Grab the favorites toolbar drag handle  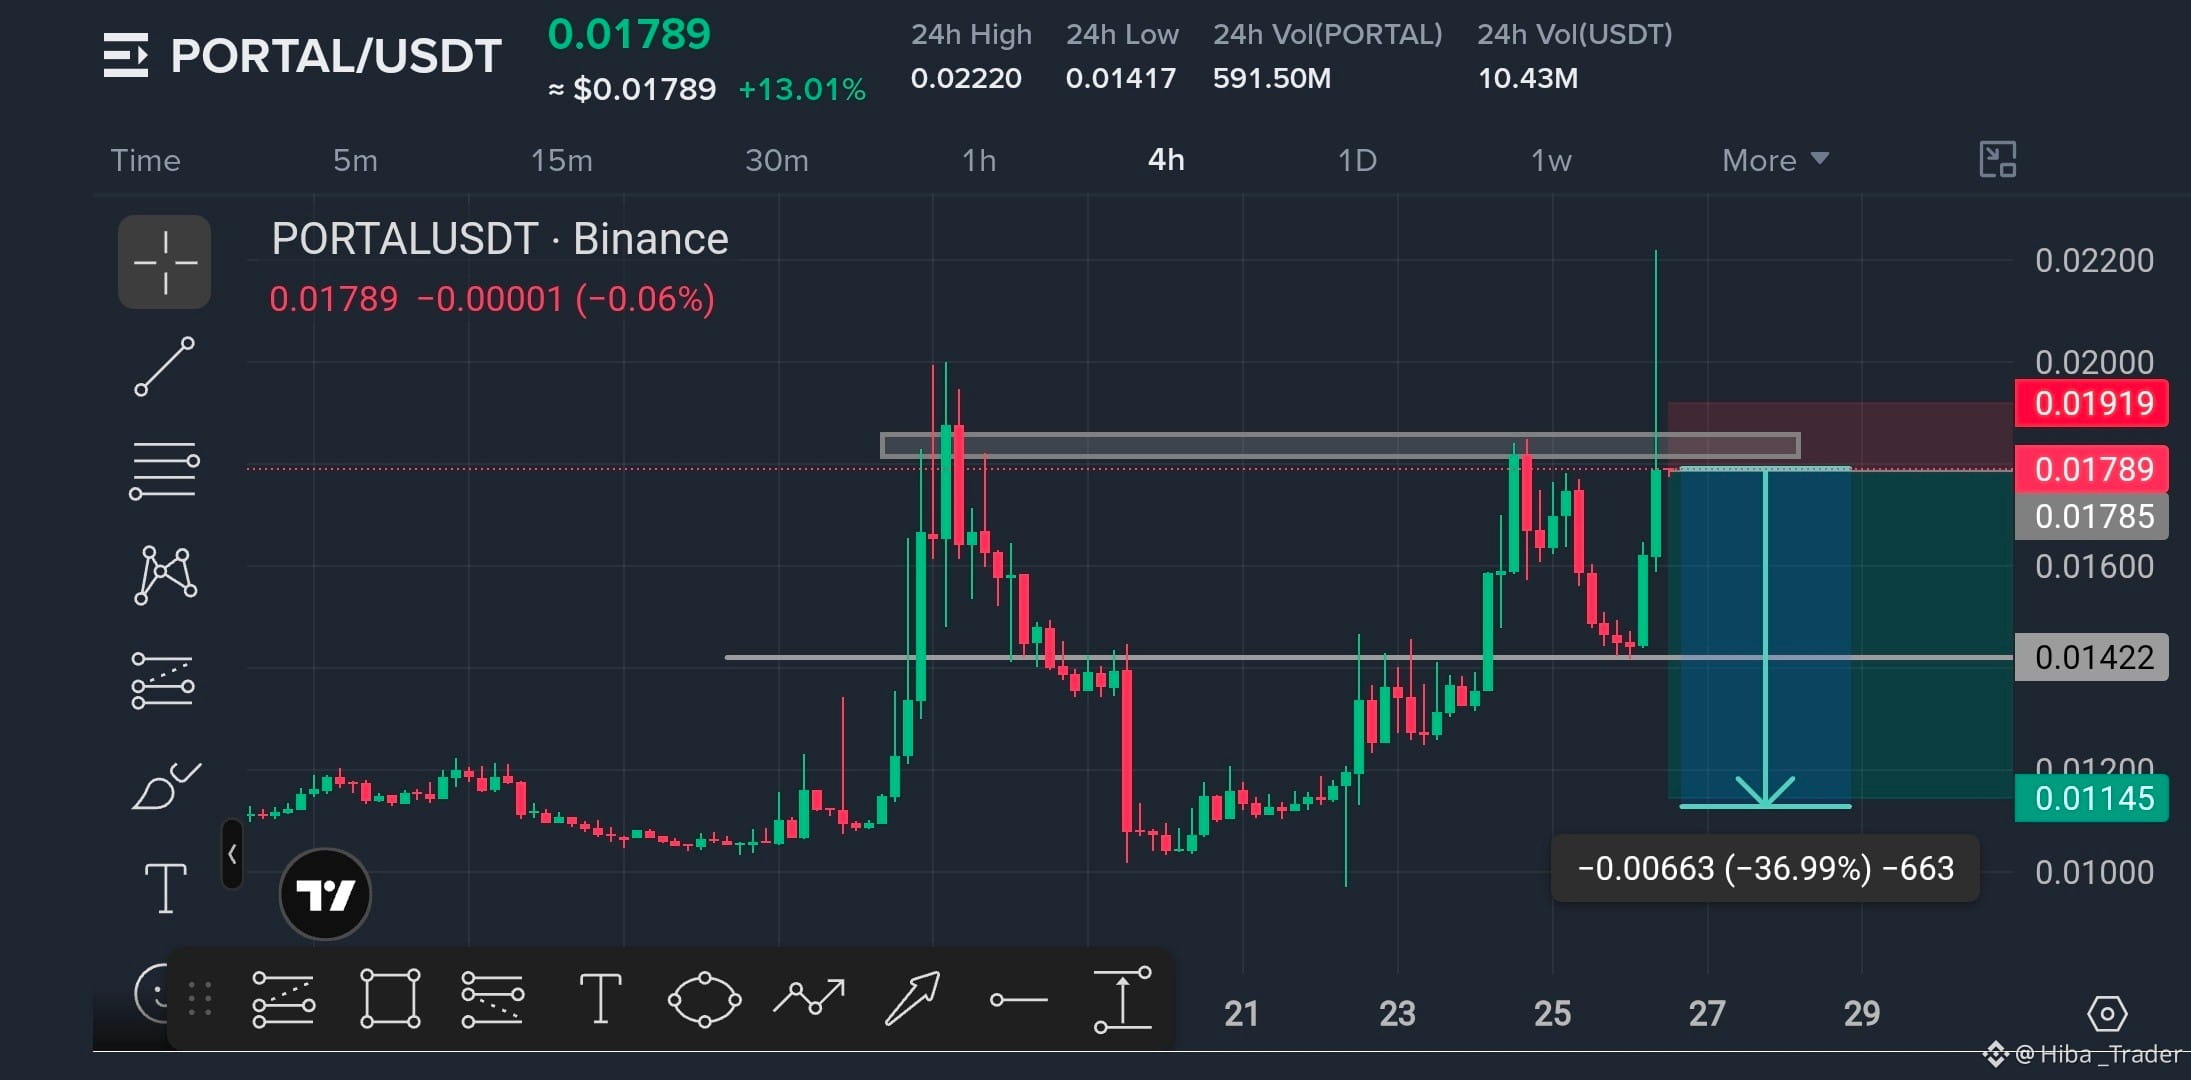pyautogui.click(x=200, y=998)
